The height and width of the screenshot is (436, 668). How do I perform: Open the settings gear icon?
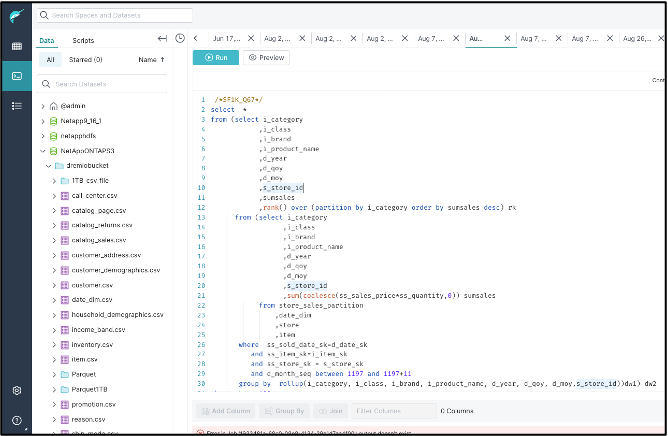point(16,391)
